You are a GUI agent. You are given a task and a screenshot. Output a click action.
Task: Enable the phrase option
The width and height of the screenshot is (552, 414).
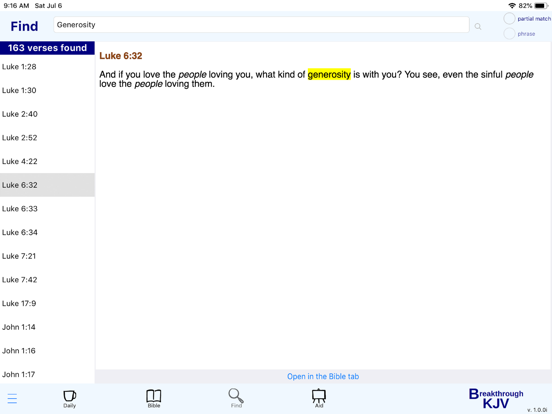(509, 34)
